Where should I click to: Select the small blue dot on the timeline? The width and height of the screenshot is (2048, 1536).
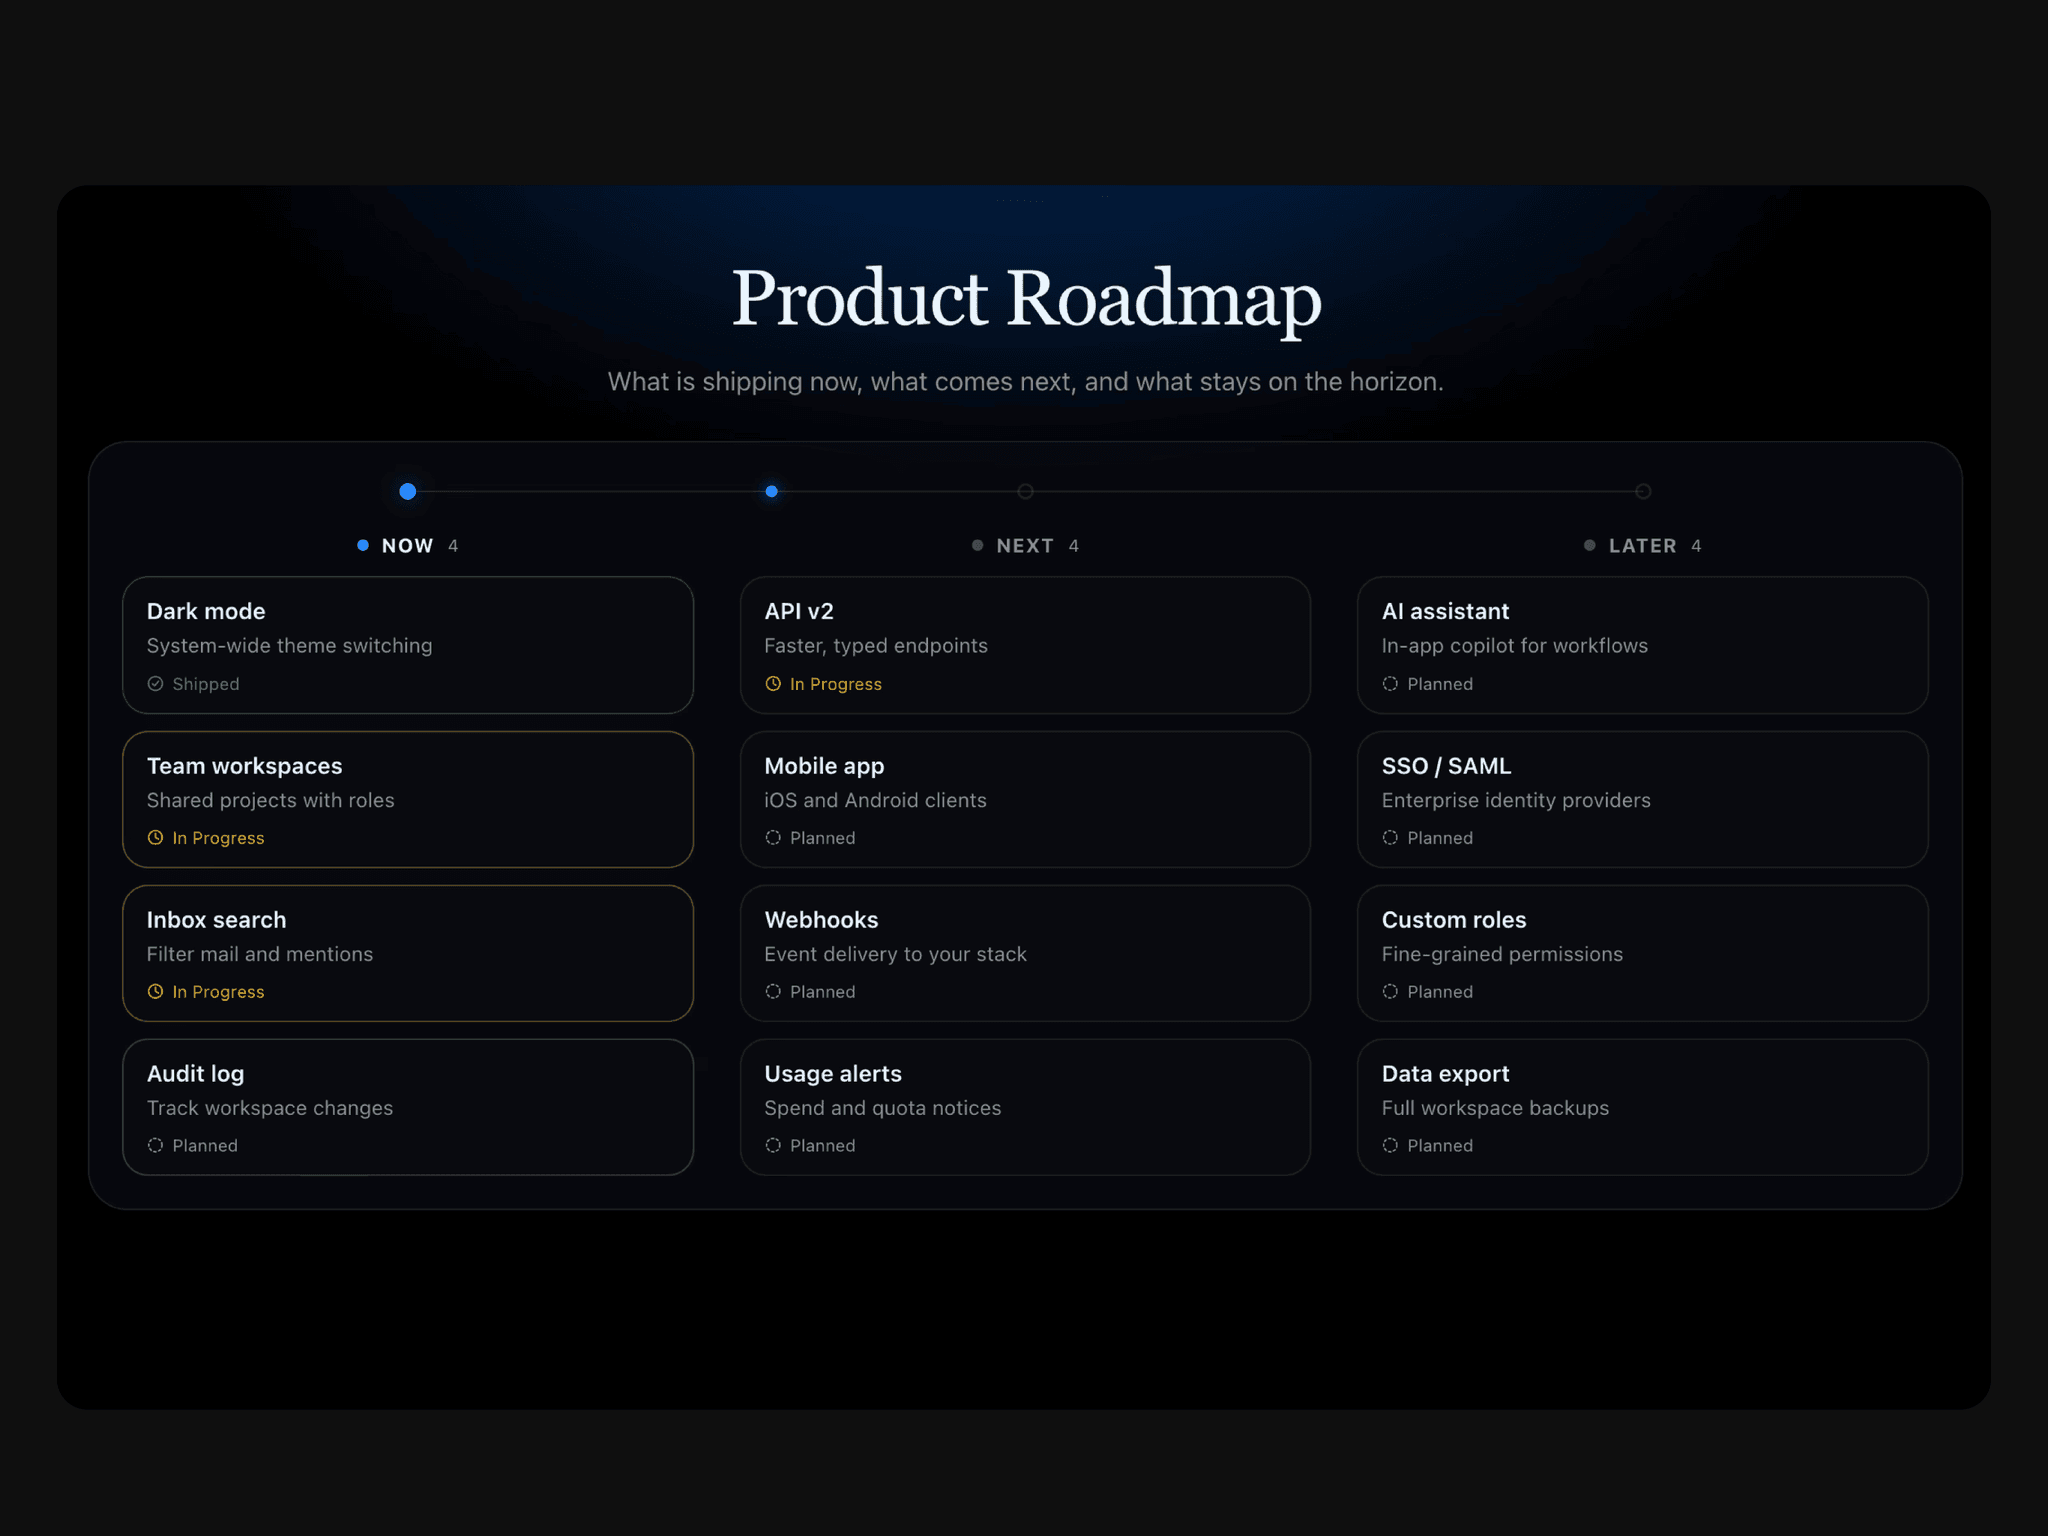(x=772, y=491)
